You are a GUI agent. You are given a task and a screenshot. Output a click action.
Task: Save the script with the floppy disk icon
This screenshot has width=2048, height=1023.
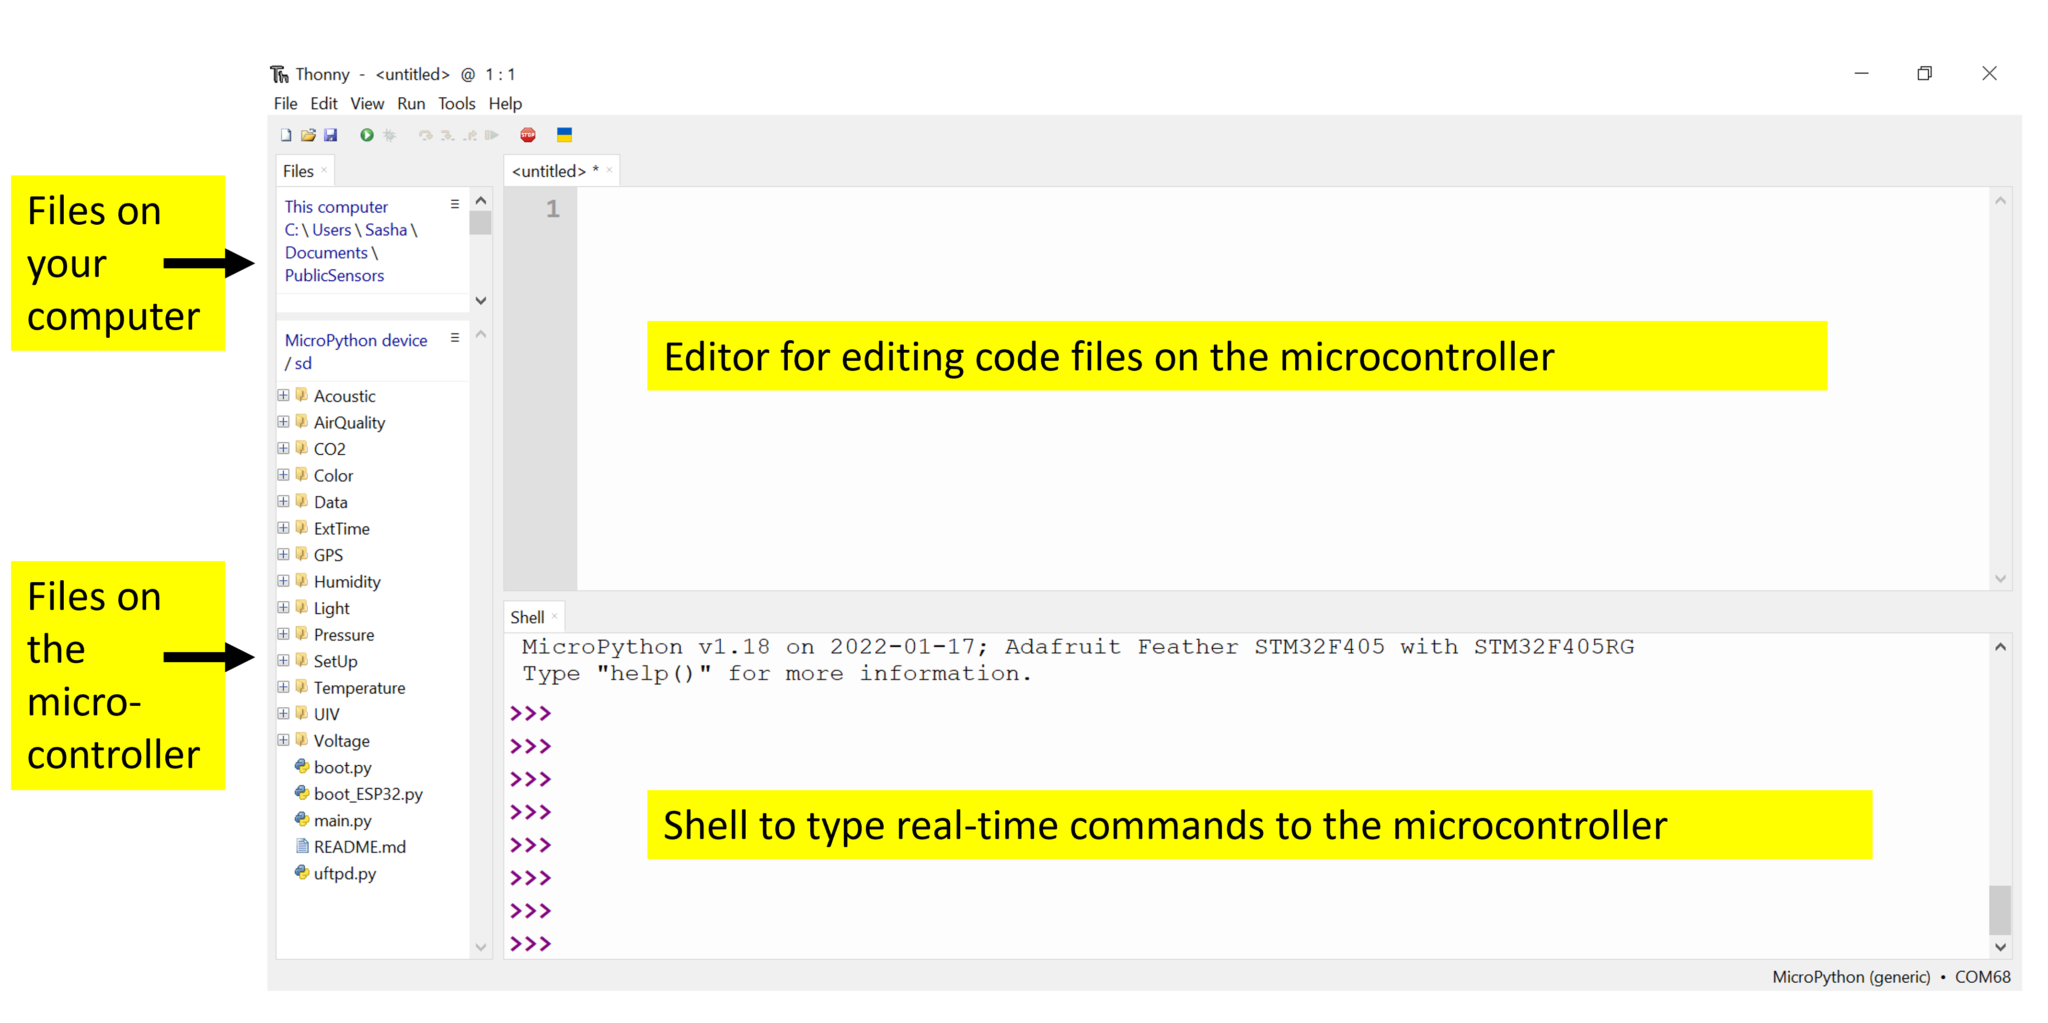coord(331,135)
